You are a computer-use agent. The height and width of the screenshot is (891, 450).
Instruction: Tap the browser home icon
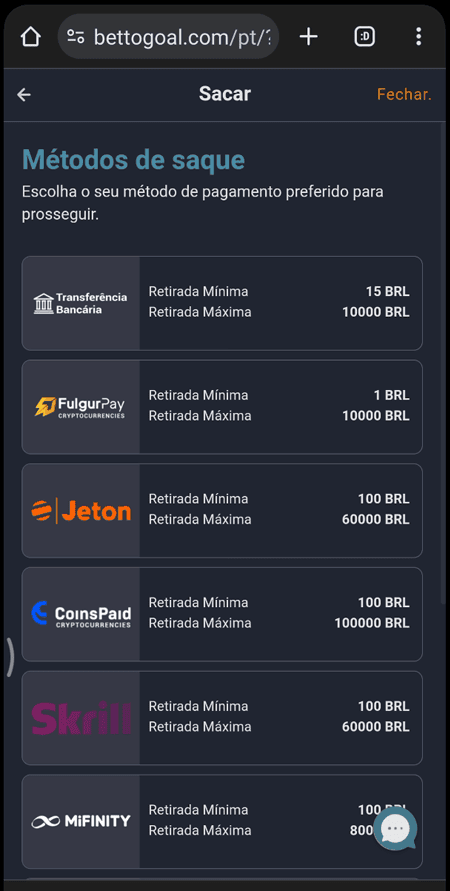tap(31, 37)
